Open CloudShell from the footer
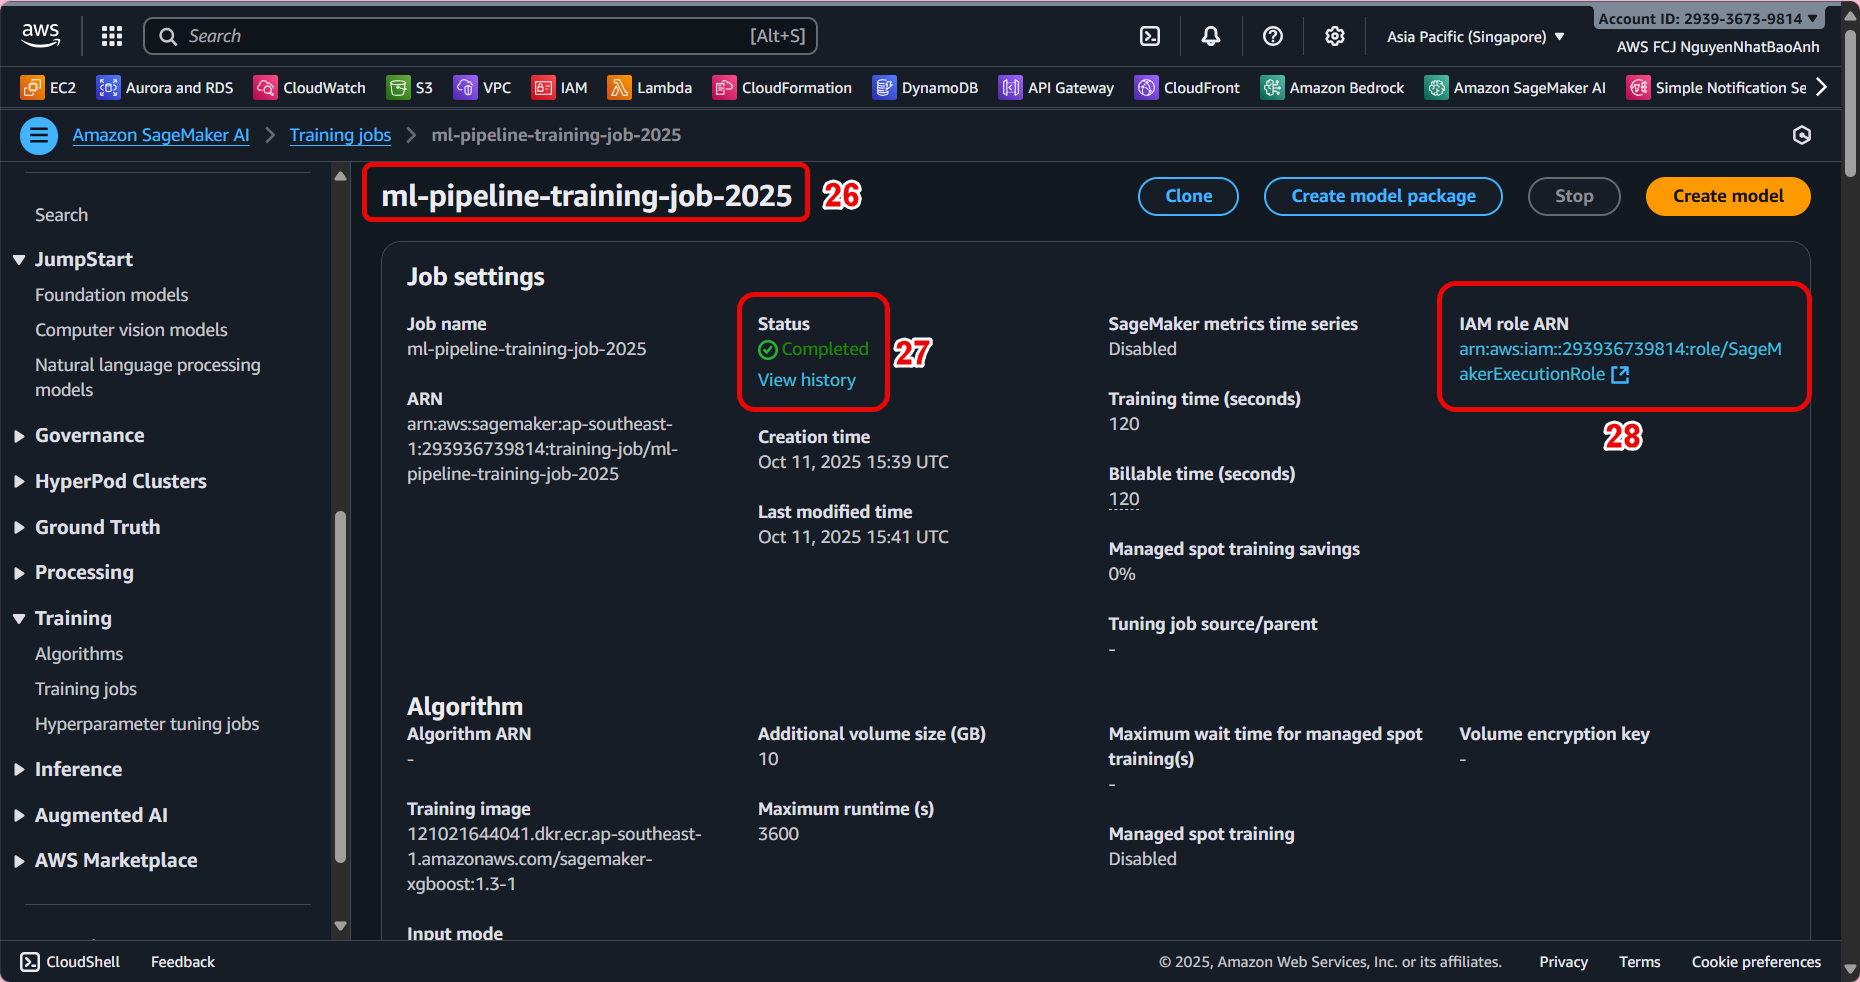 (70, 962)
